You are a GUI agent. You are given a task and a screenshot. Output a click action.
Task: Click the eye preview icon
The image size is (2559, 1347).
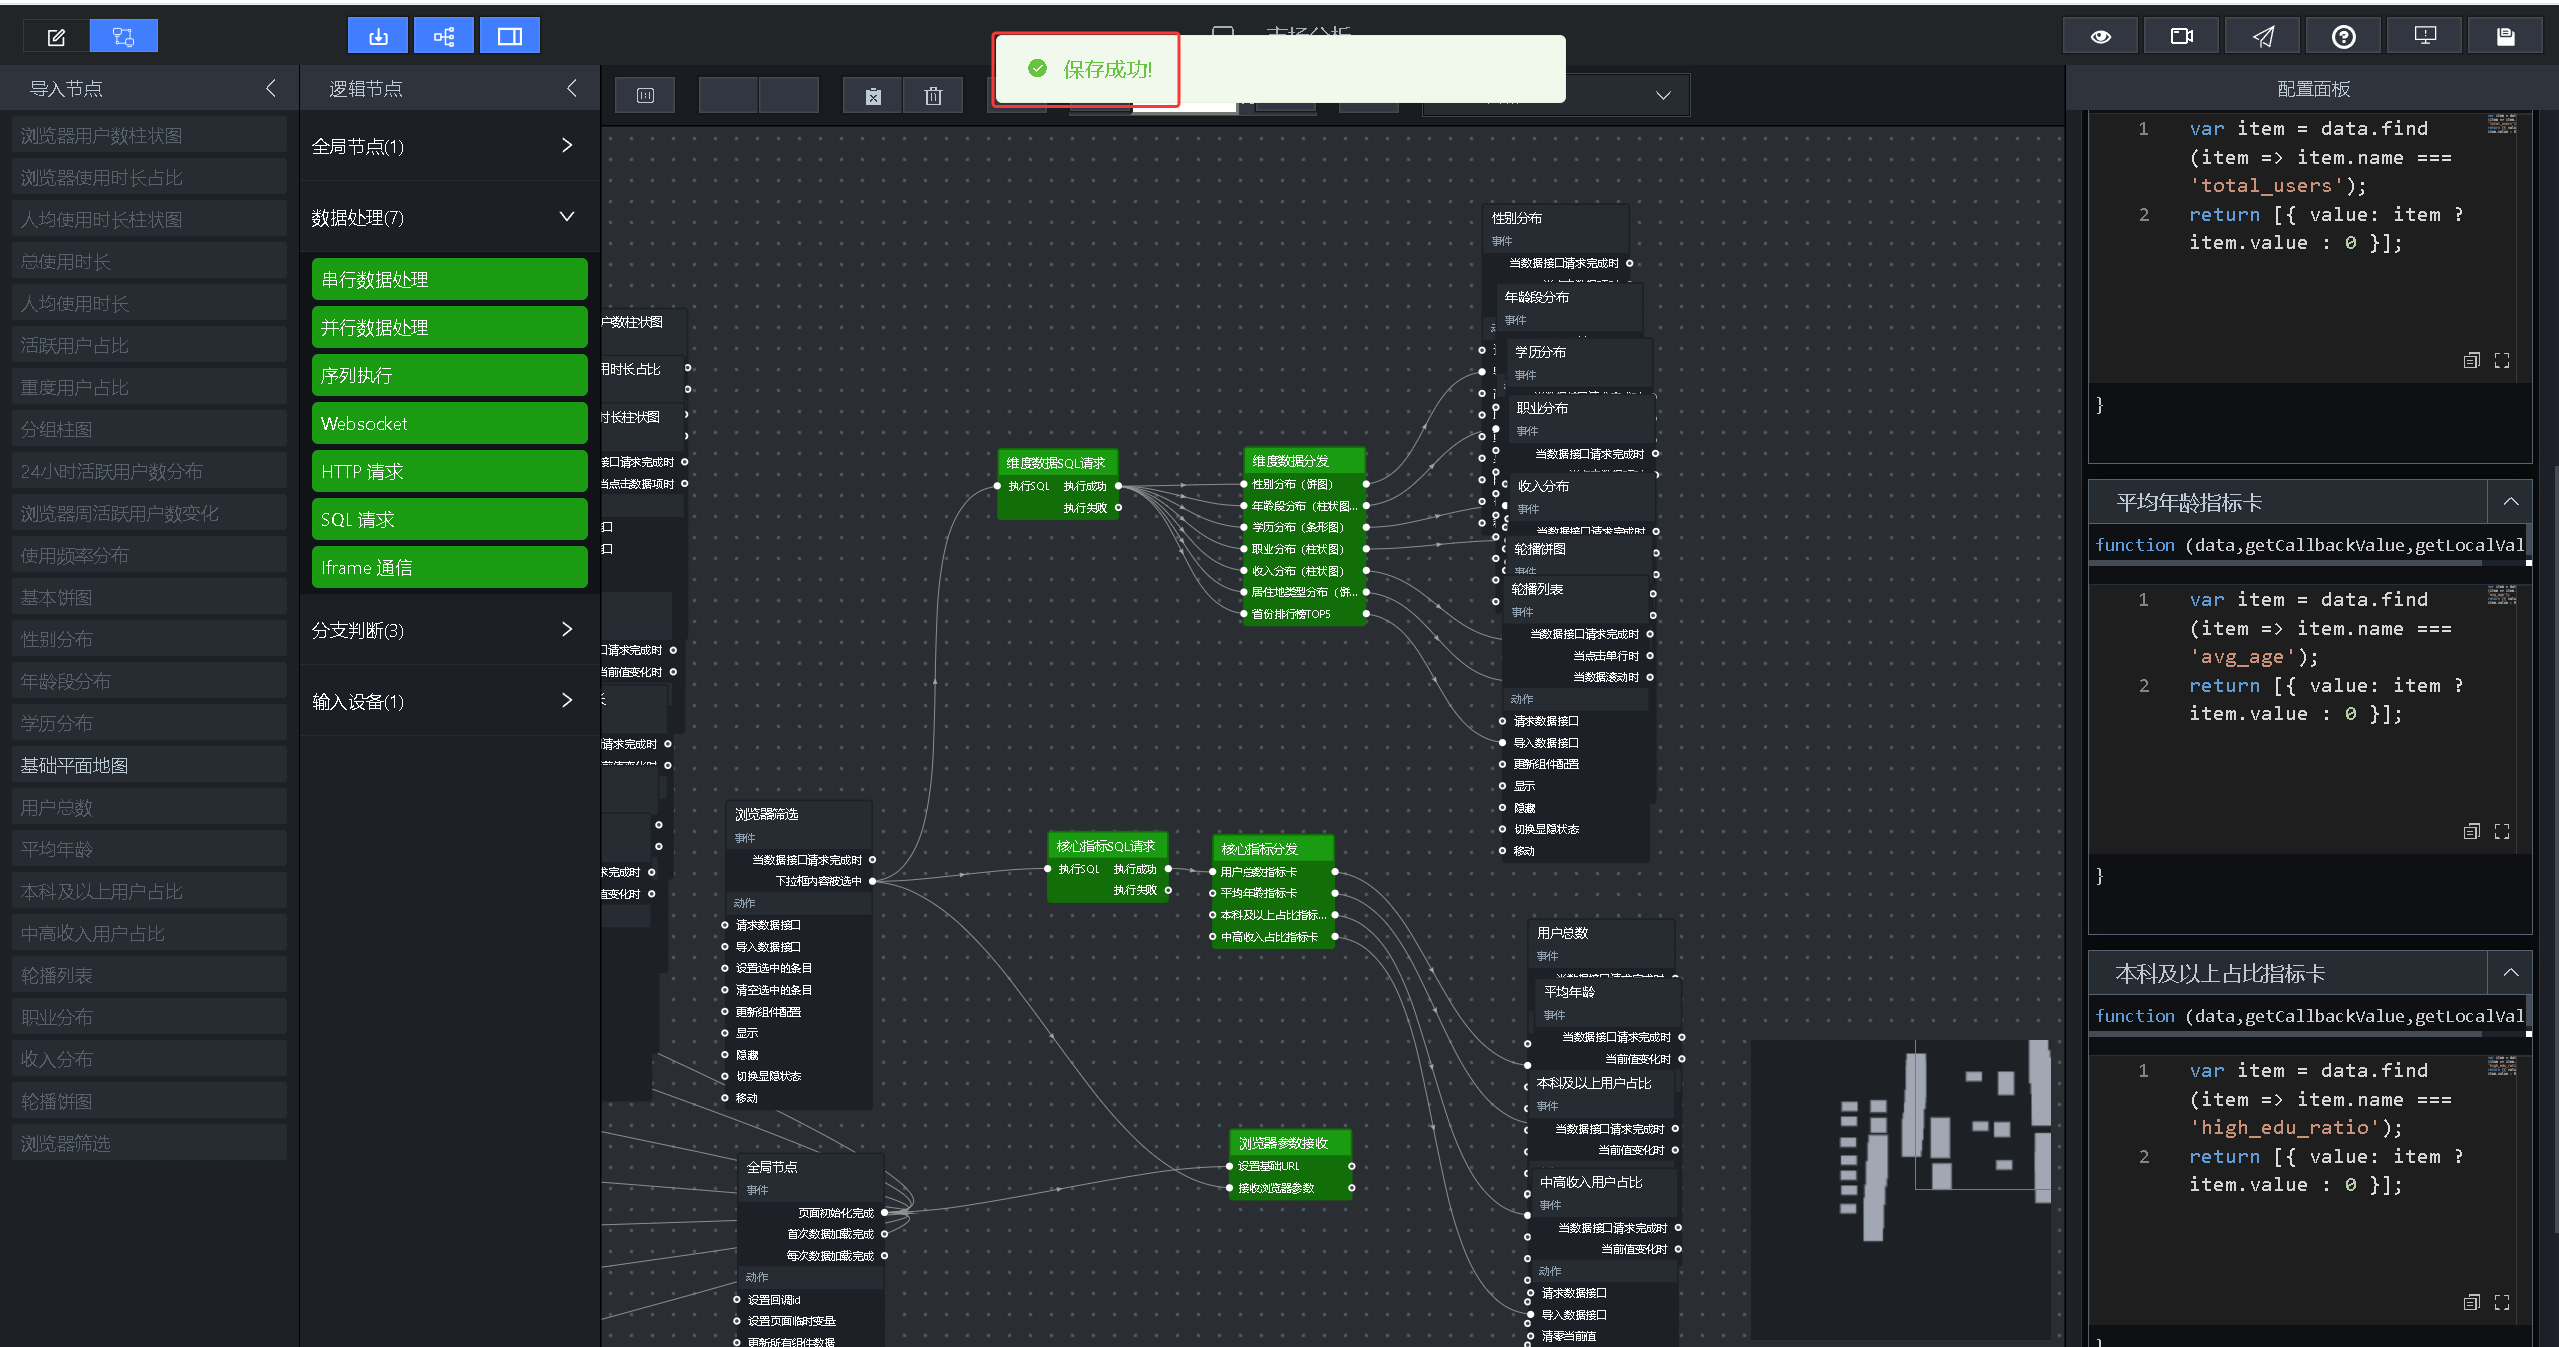[x=2101, y=37]
